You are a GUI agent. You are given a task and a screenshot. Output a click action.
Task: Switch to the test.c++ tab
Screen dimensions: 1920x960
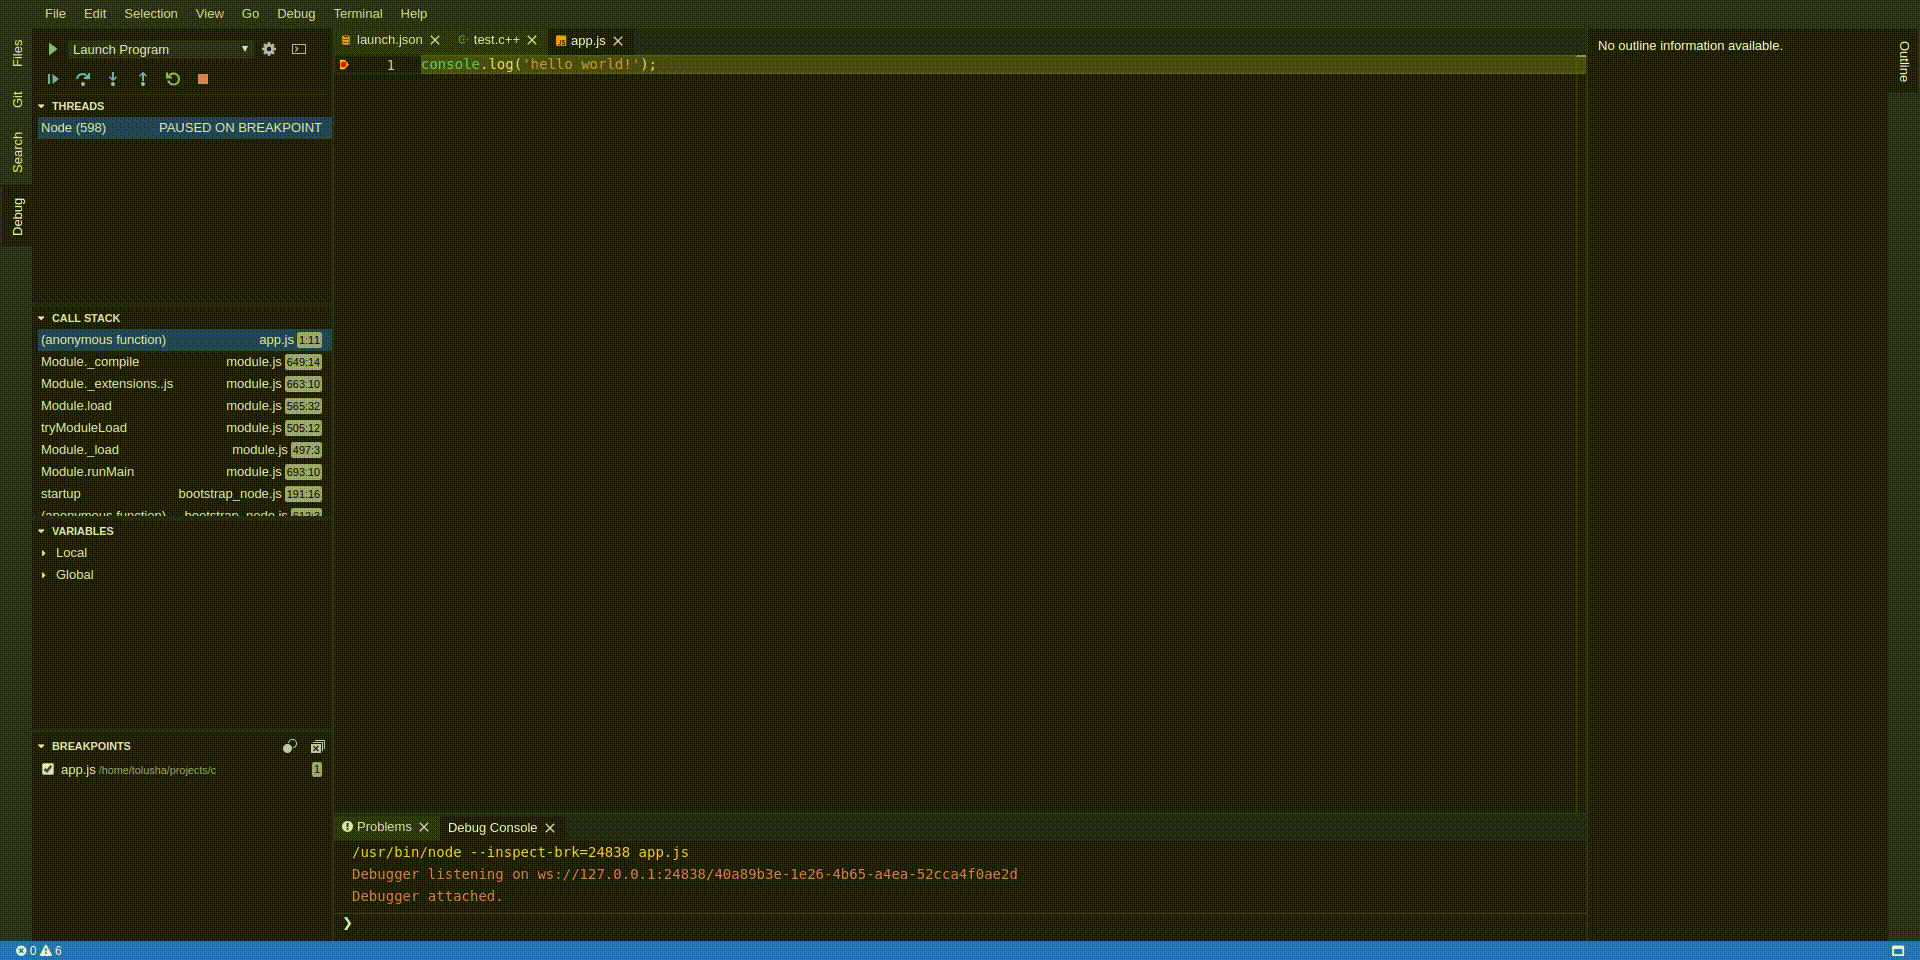tap(496, 40)
